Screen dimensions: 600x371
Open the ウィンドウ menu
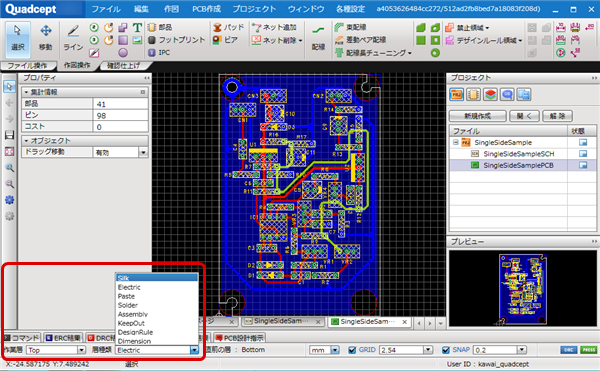coord(306,9)
